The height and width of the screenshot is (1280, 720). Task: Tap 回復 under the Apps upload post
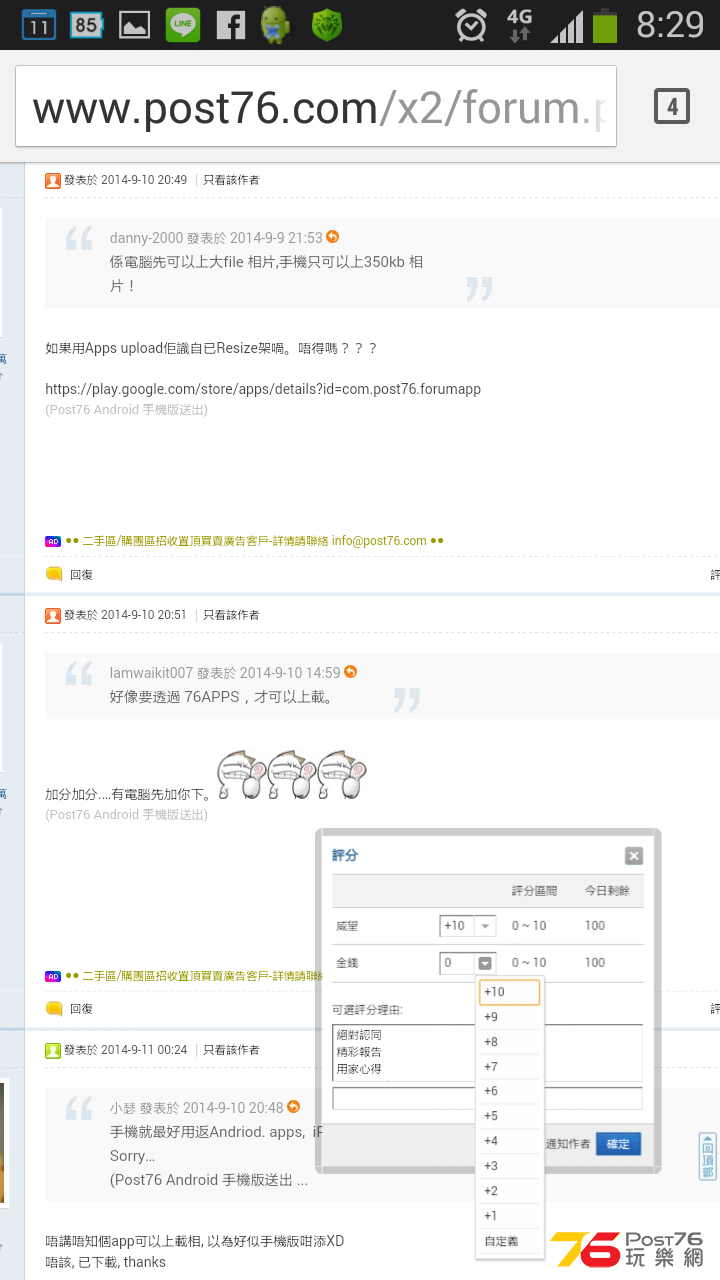click(81, 575)
